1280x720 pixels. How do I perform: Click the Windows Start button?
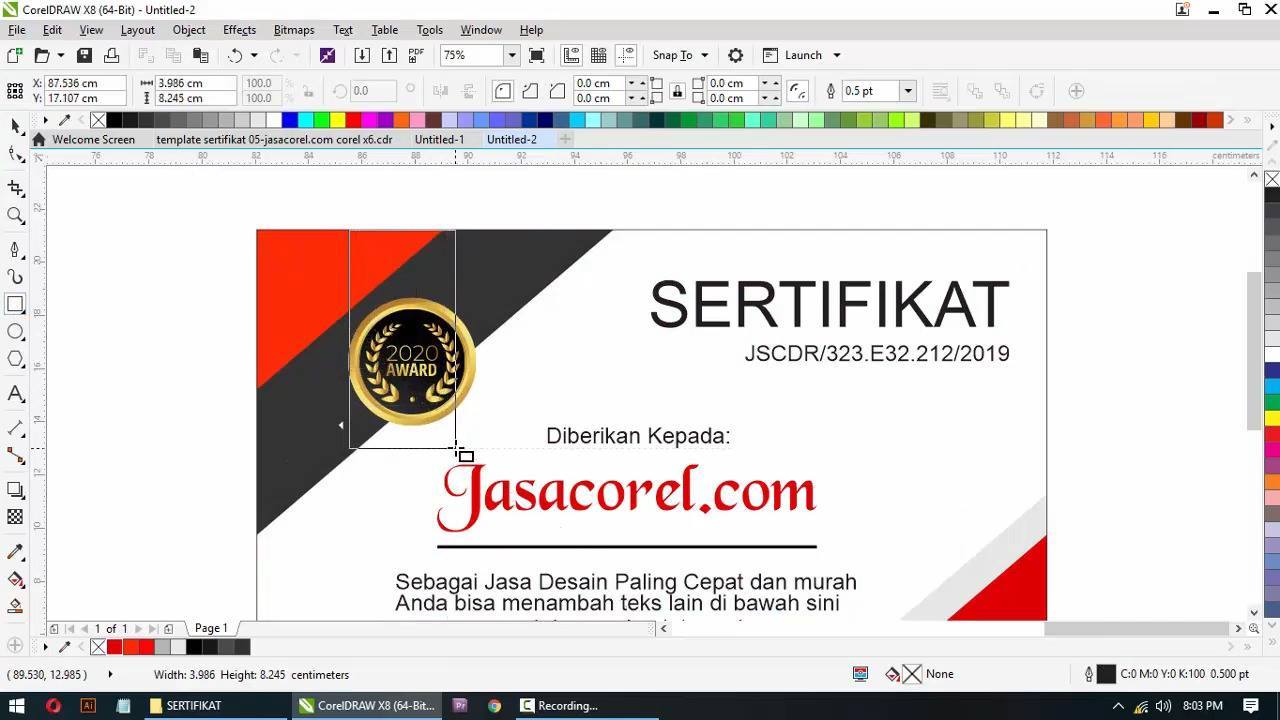[17, 705]
